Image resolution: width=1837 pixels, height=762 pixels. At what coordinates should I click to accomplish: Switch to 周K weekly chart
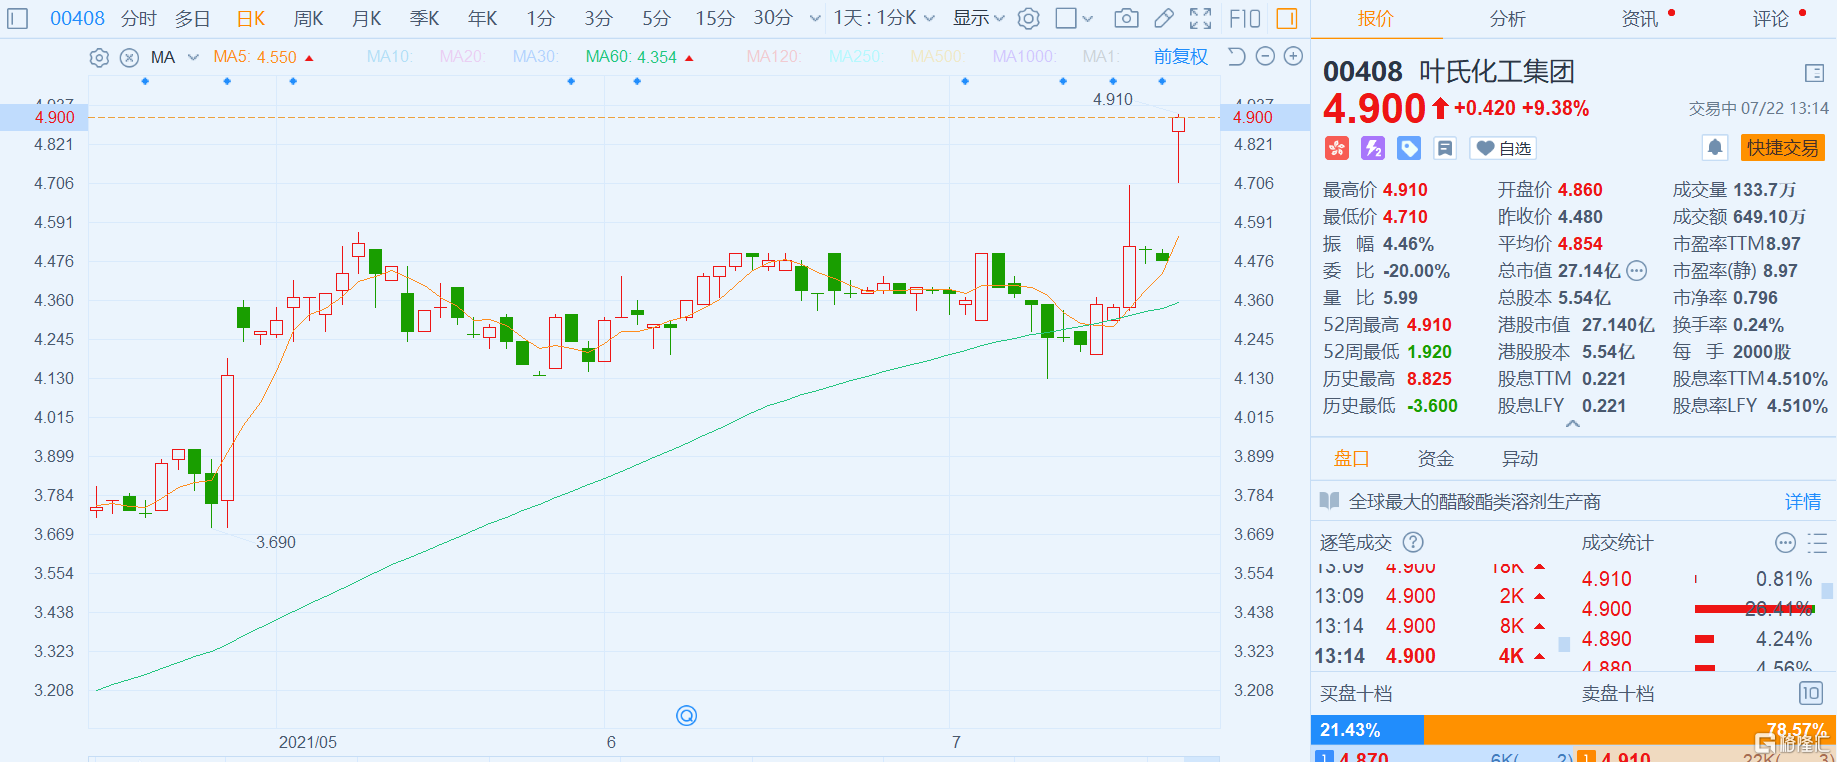[x=308, y=18]
